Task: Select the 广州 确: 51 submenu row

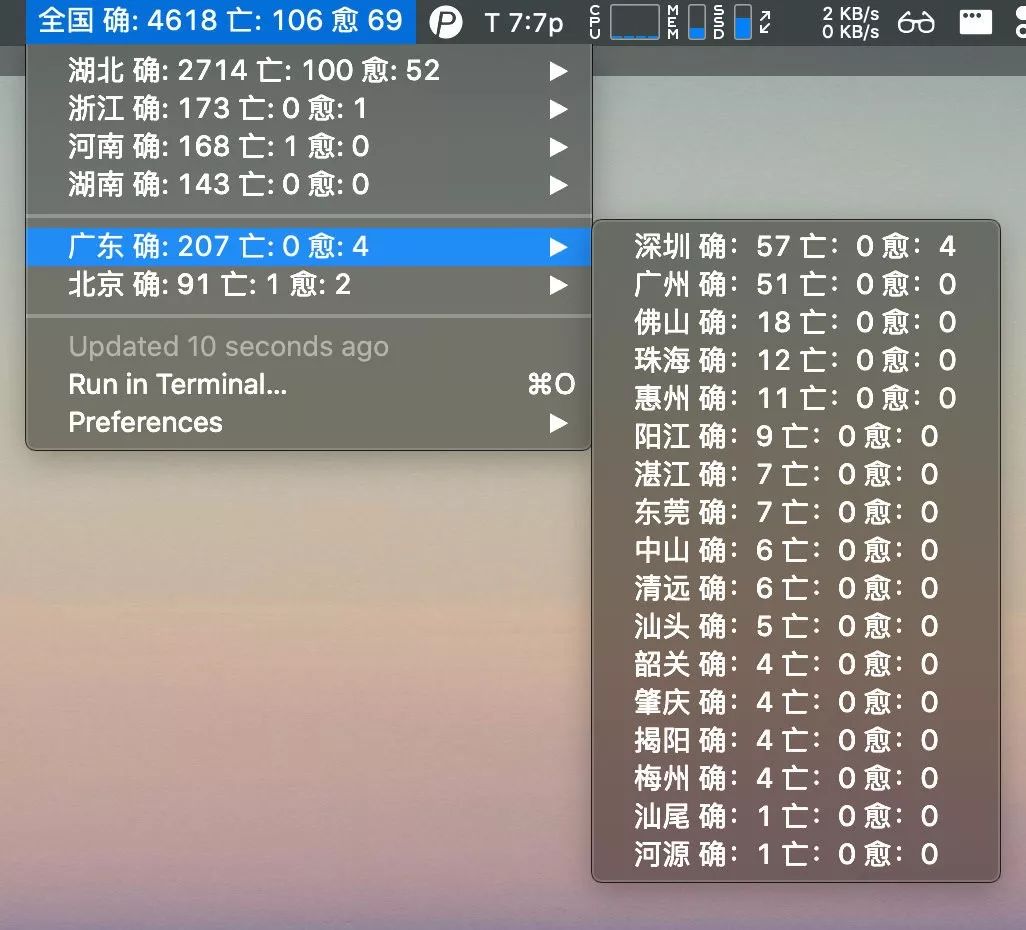Action: tap(796, 285)
